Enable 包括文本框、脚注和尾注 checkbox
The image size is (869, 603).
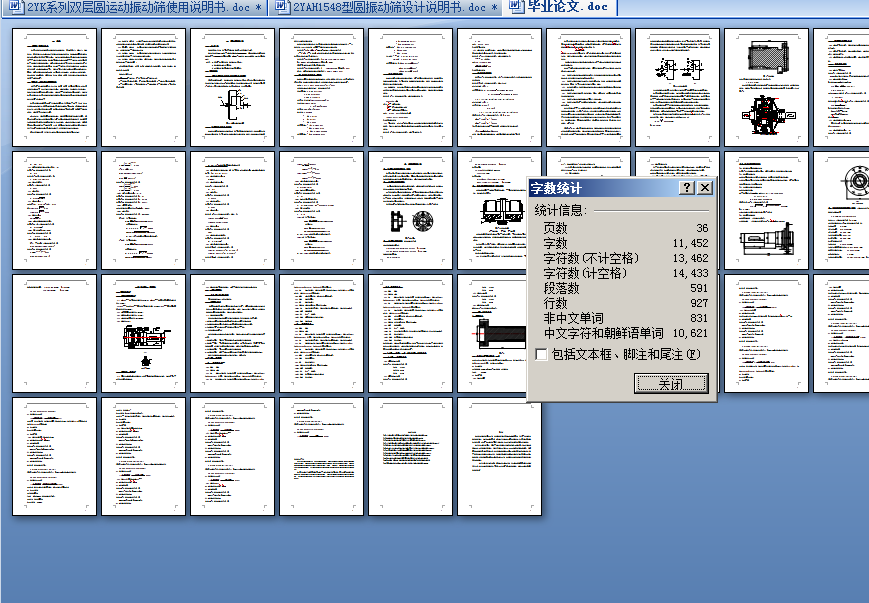(541, 354)
